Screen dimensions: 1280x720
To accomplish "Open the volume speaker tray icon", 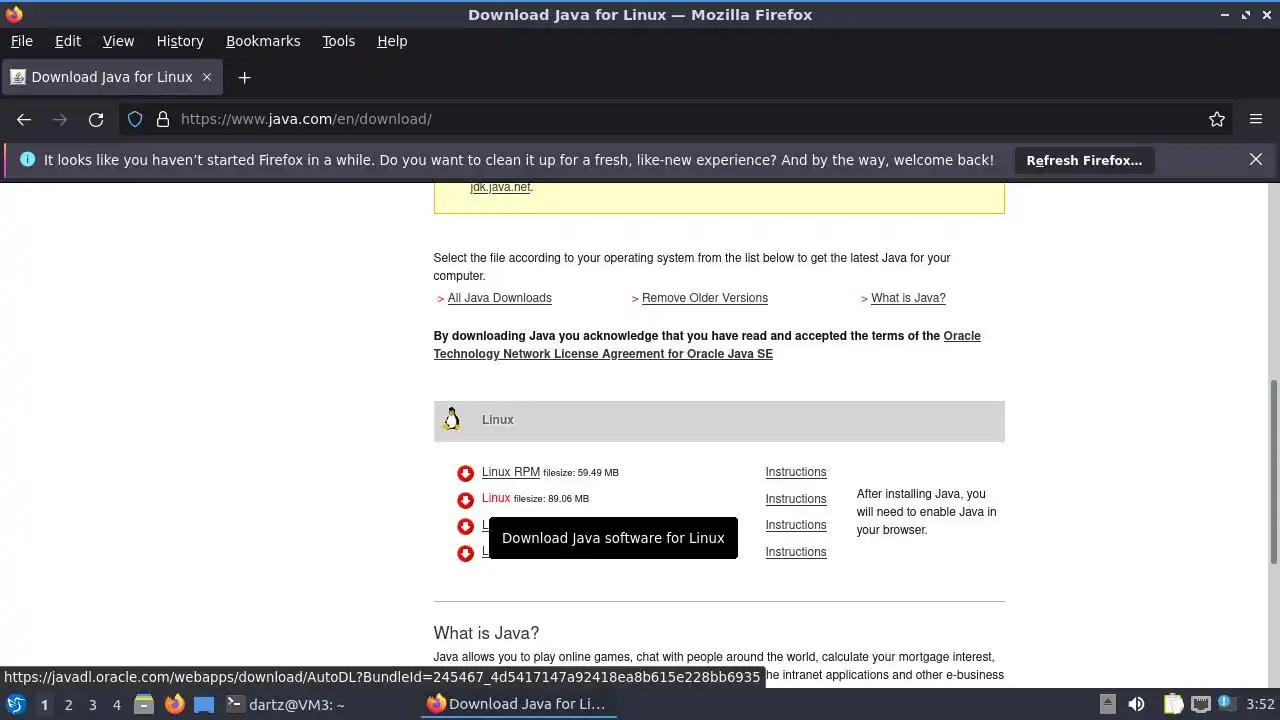I will coord(1136,704).
